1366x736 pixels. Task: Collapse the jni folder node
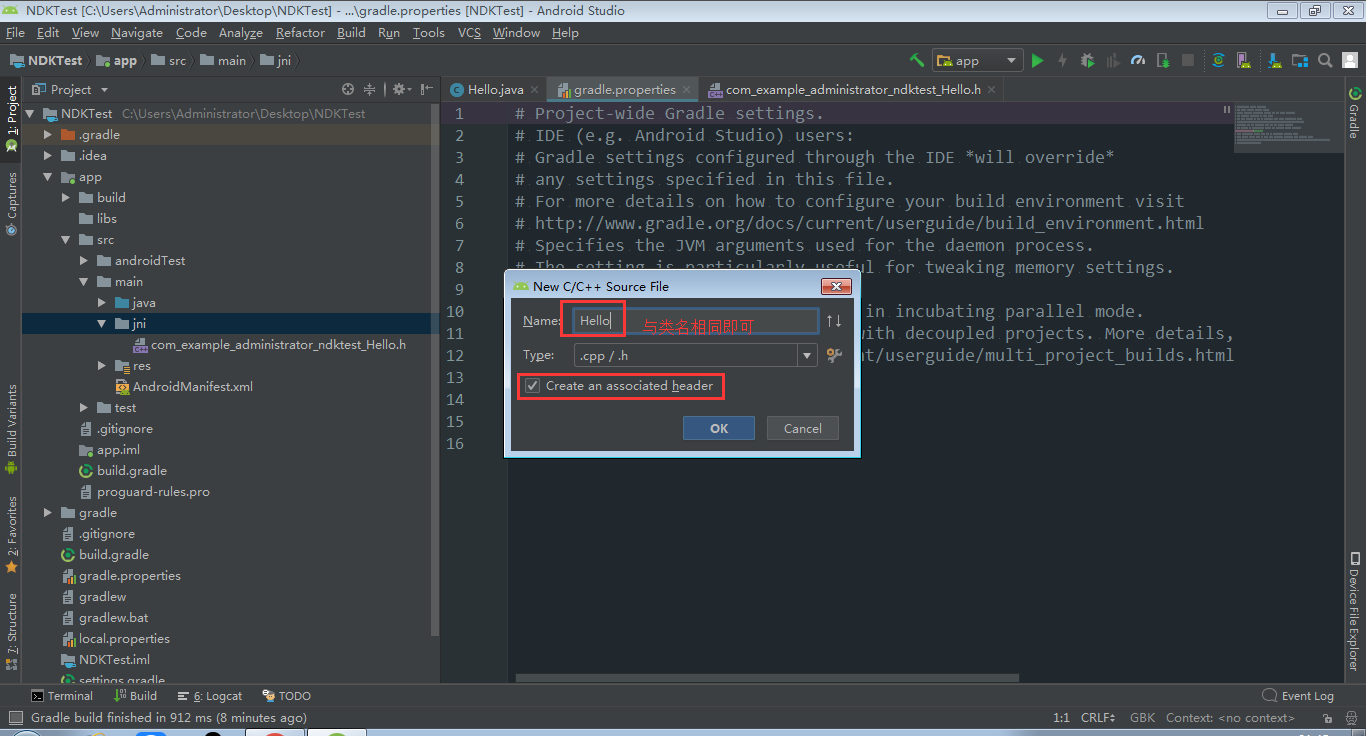pyautogui.click(x=102, y=323)
